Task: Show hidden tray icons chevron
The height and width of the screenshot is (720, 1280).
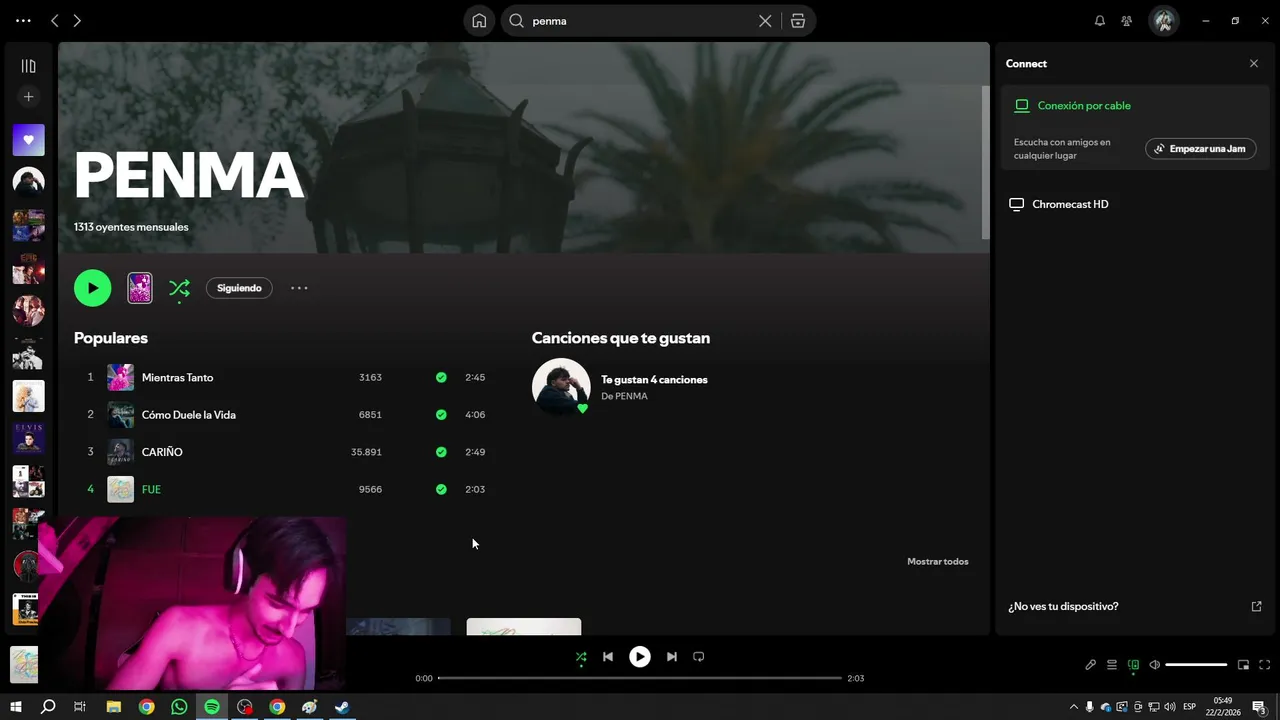Action: click(1074, 707)
